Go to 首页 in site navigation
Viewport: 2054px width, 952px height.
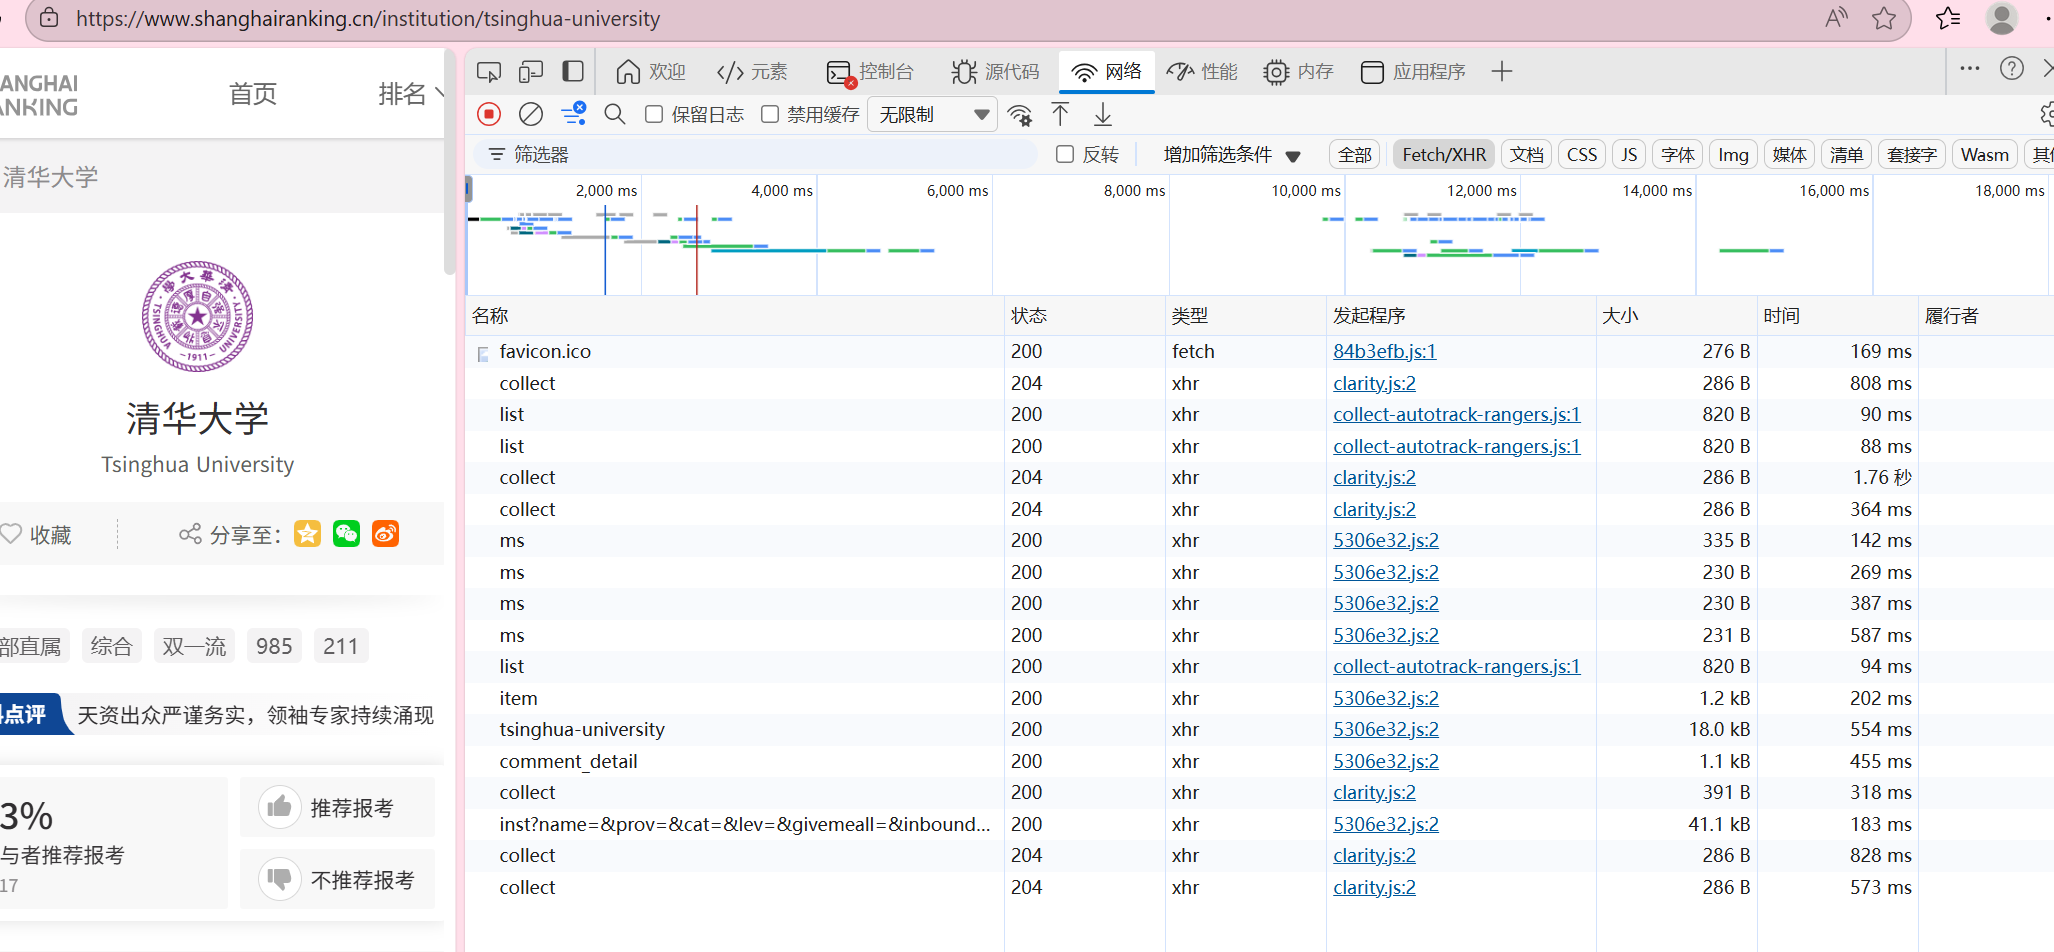click(x=253, y=94)
